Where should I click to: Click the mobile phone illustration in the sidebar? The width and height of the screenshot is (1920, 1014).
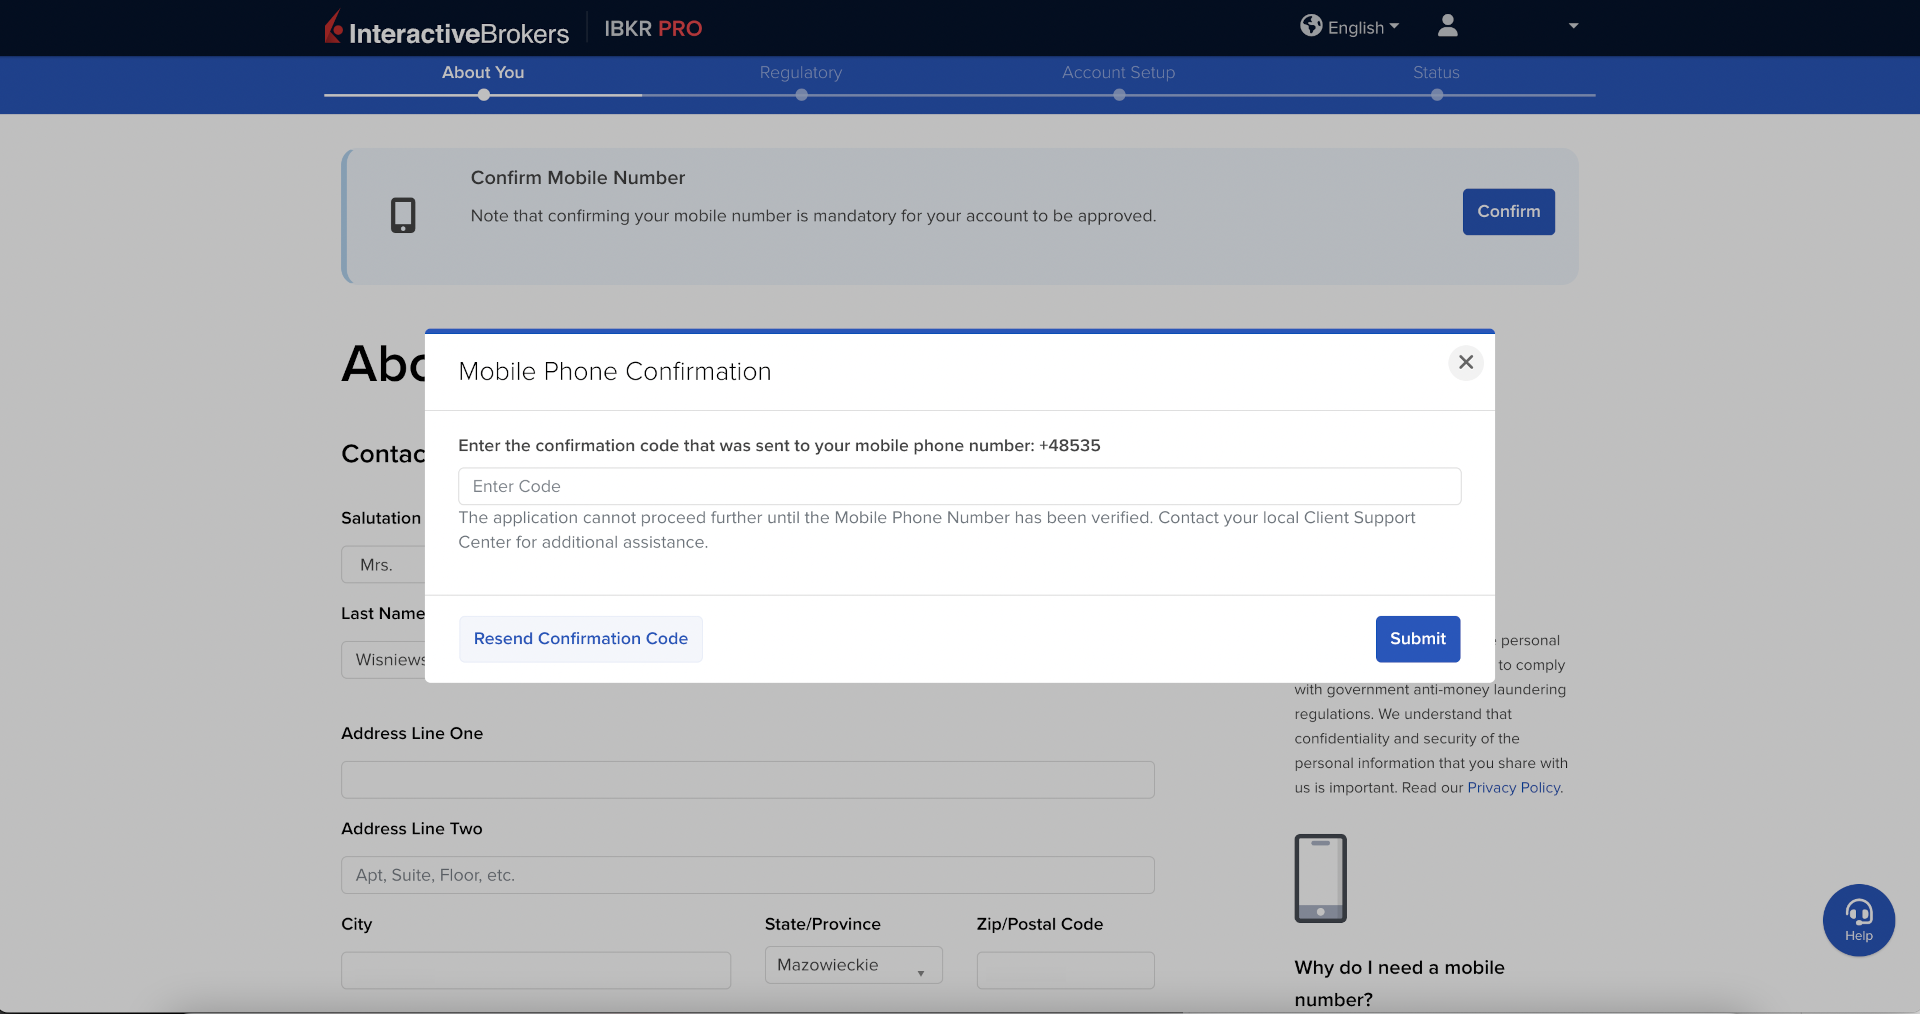(x=1320, y=878)
